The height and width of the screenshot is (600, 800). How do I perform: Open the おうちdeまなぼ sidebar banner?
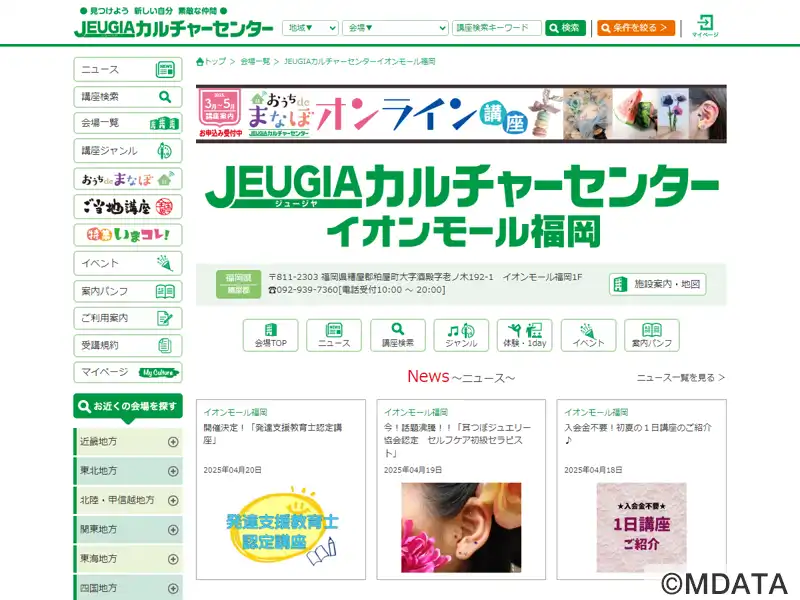click(128, 179)
